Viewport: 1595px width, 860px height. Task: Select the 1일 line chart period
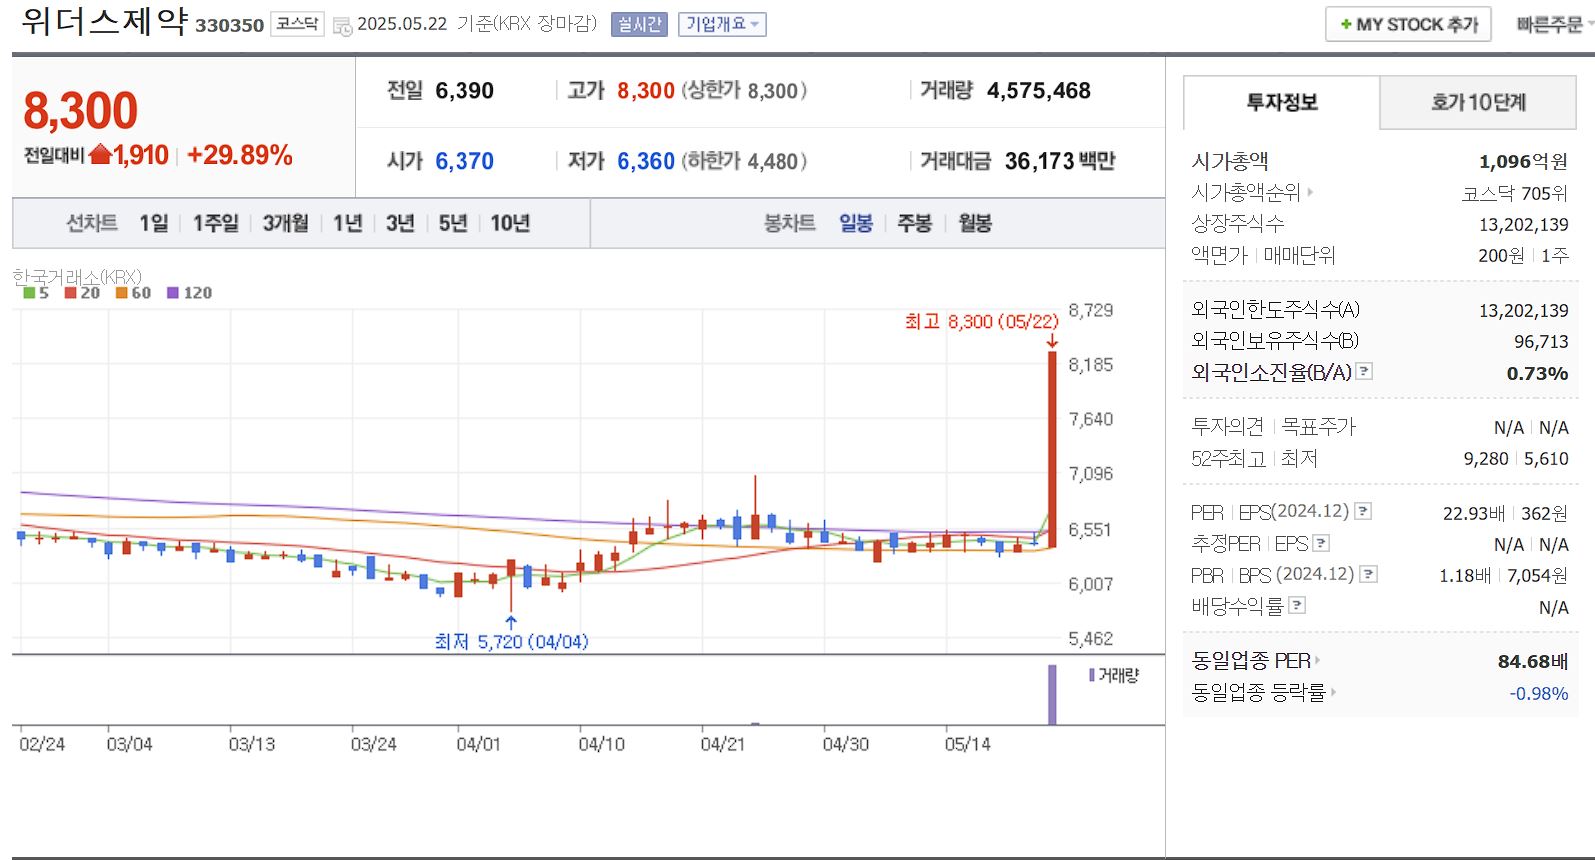pos(153,223)
